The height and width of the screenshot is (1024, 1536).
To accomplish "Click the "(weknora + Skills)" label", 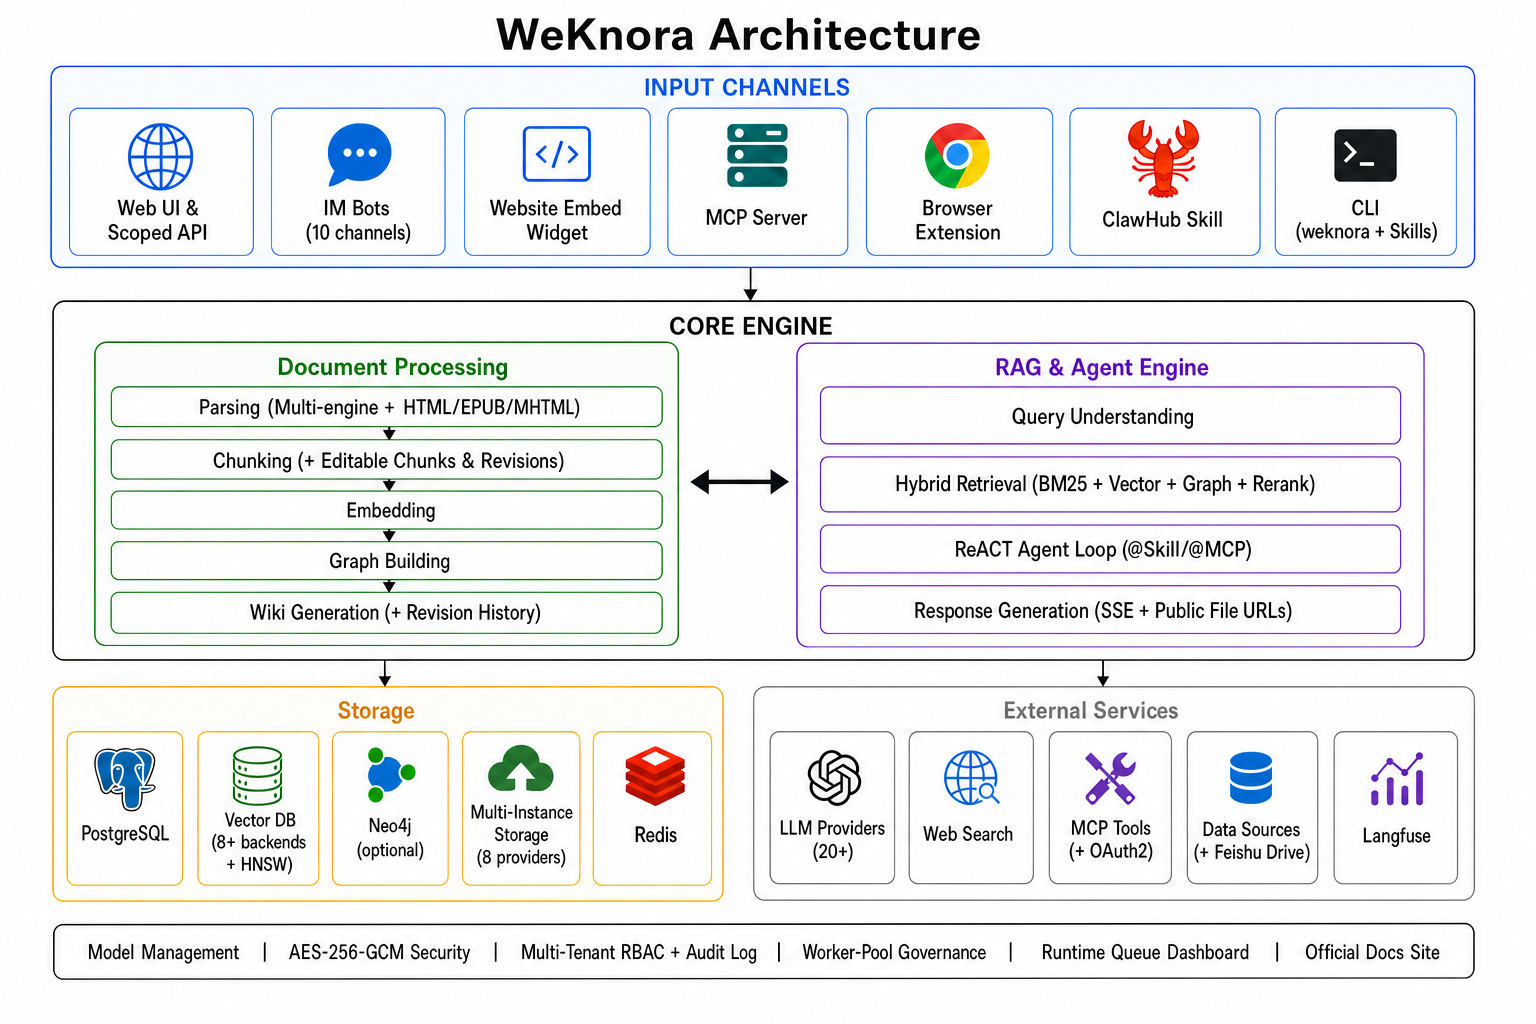I will (1366, 232).
